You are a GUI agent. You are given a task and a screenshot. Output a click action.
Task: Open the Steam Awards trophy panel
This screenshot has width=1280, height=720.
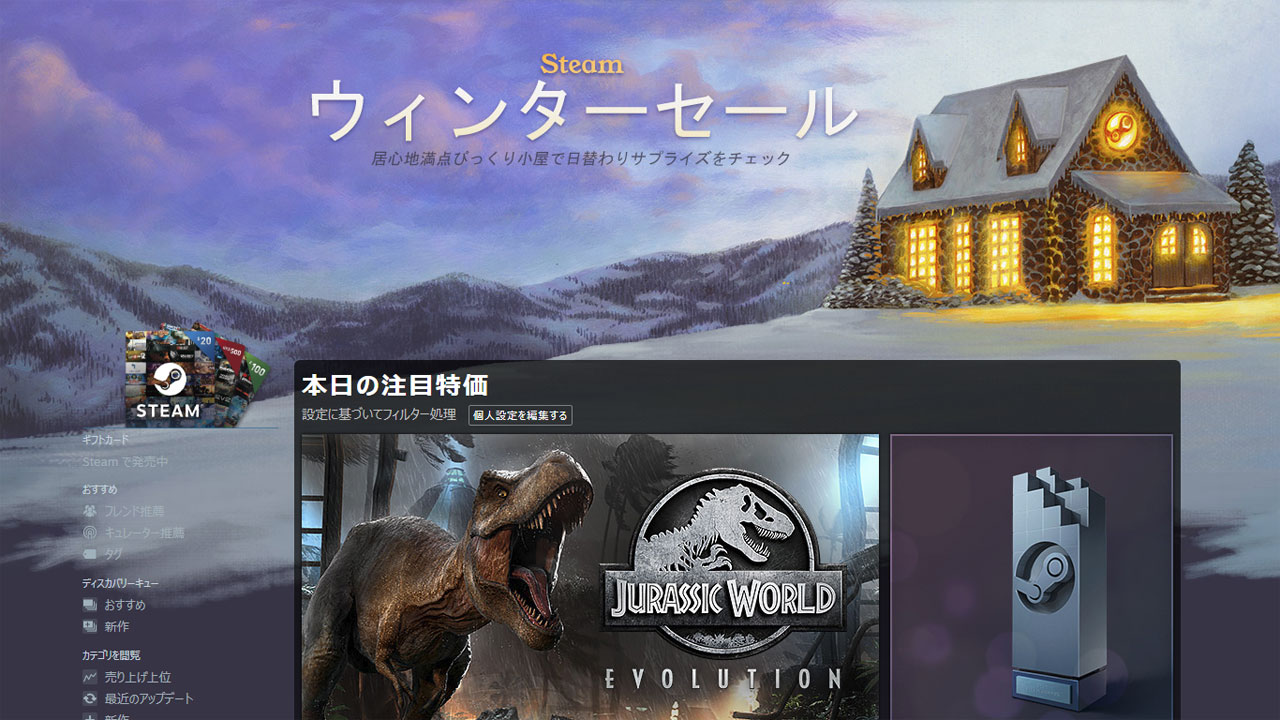pyautogui.click(x=1031, y=577)
